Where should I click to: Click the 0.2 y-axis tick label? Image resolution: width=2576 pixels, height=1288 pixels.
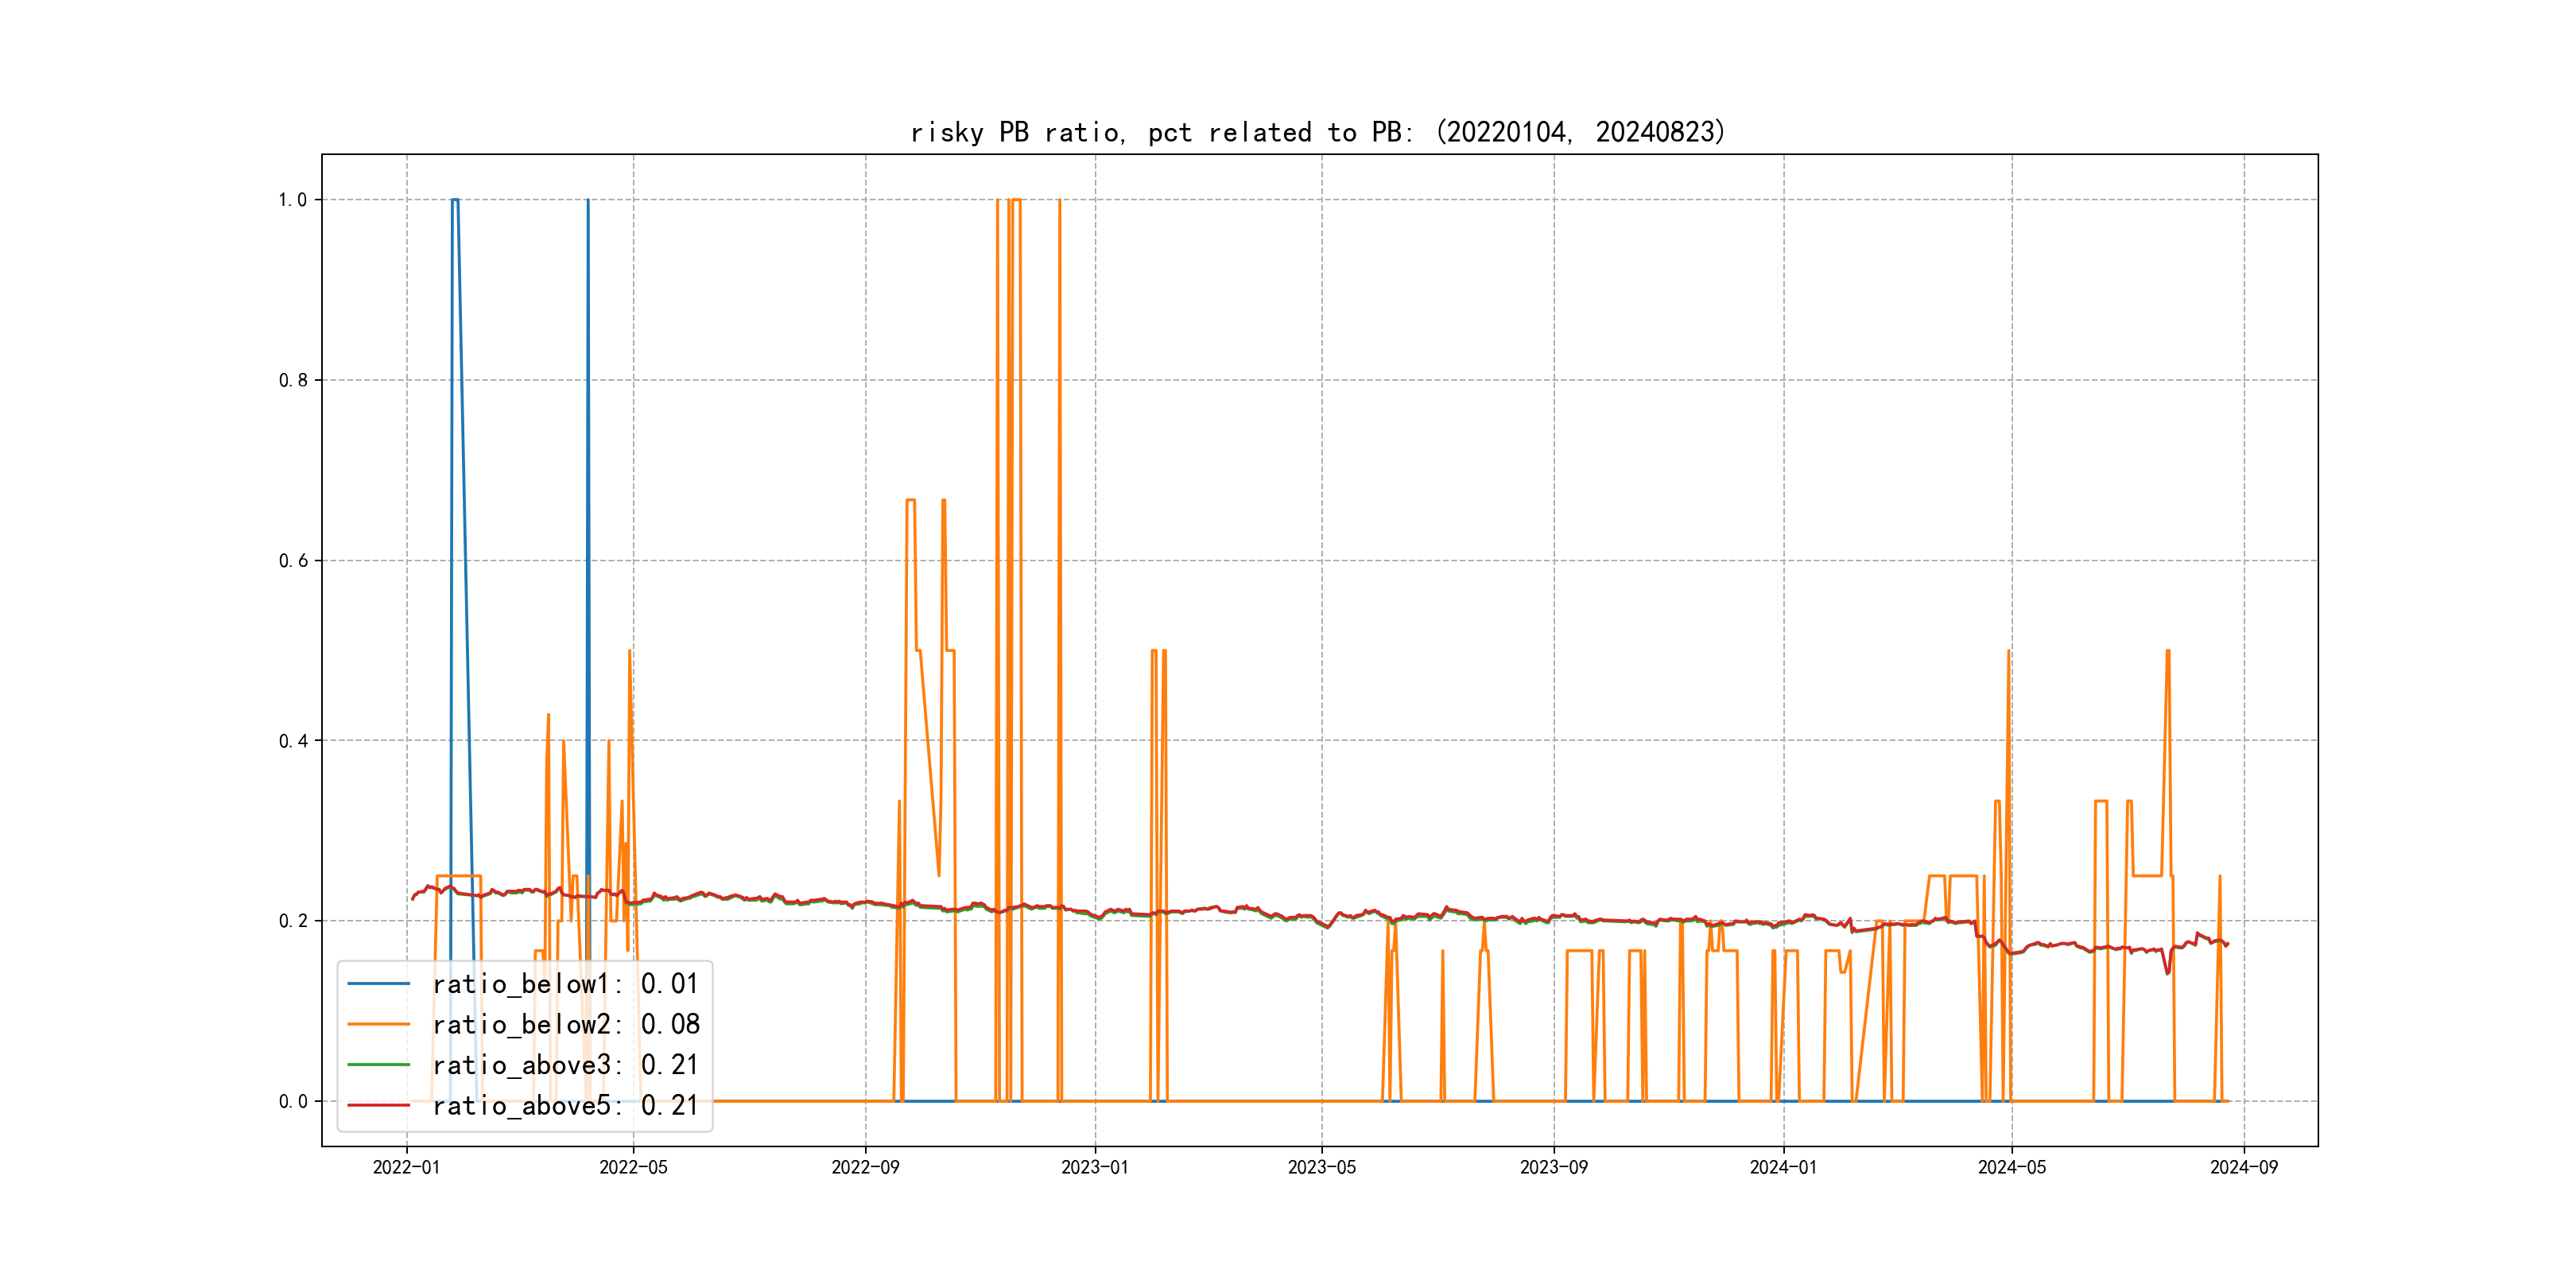tap(293, 921)
